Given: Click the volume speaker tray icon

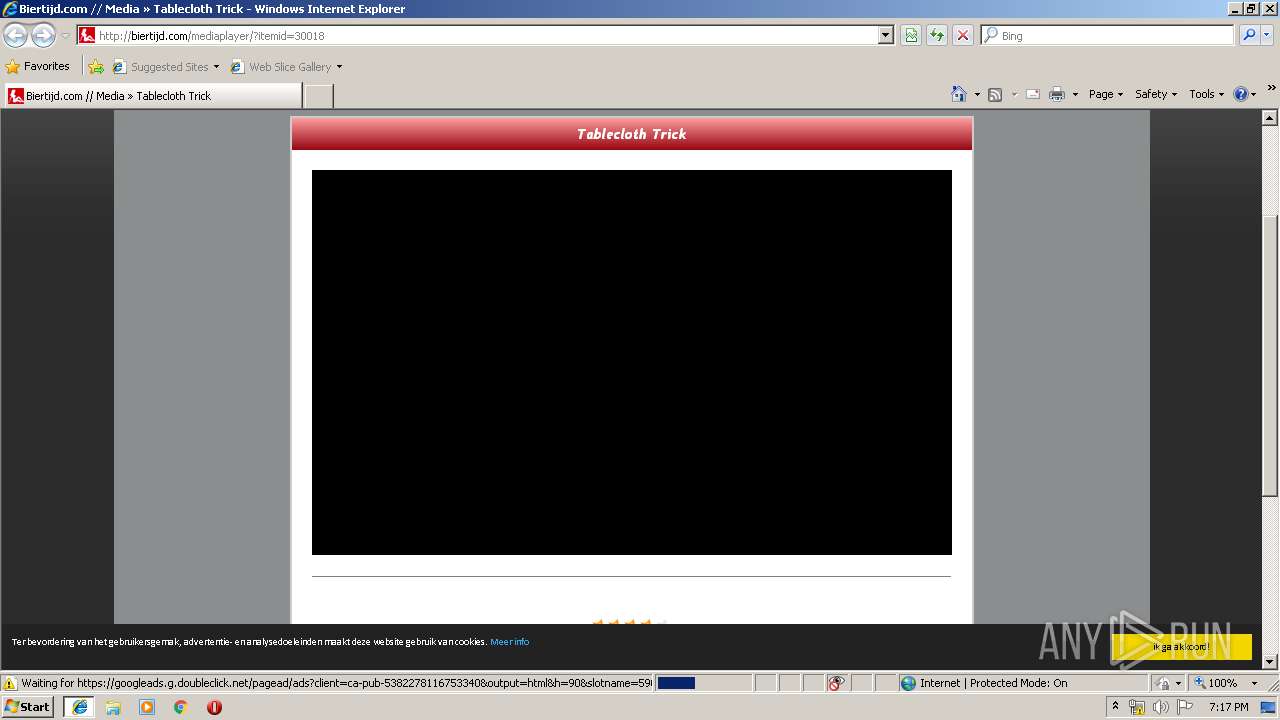Looking at the screenshot, I should click(1160, 707).
